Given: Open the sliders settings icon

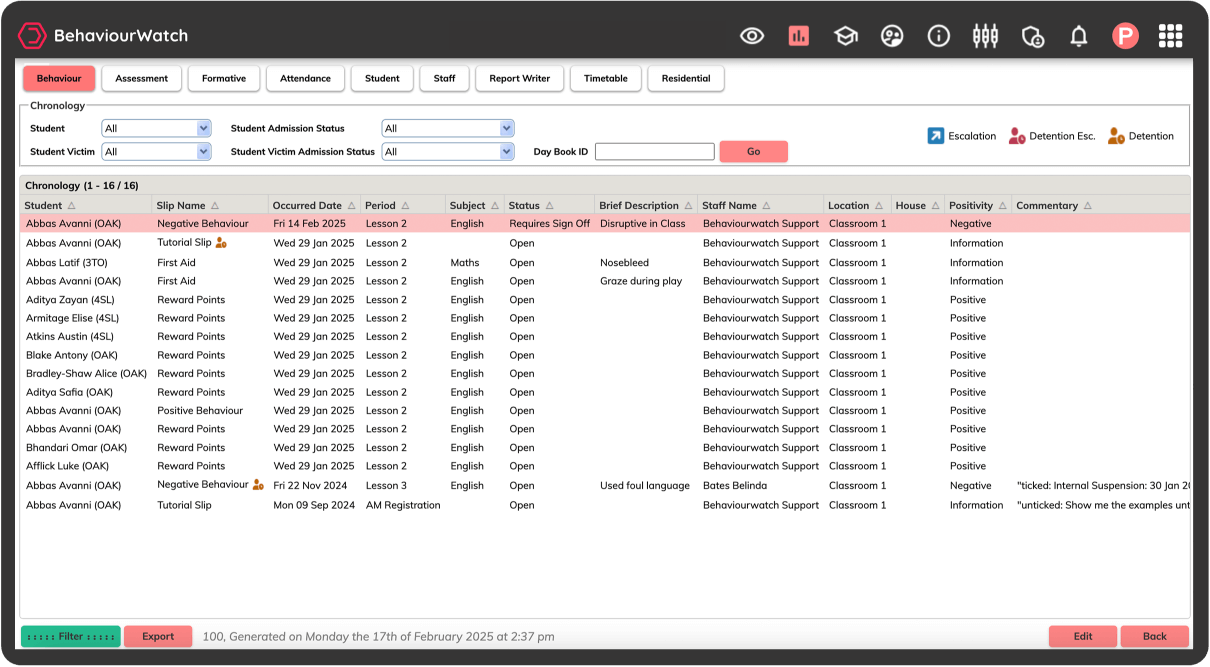Looking at the screenshot, I should 985,36.
